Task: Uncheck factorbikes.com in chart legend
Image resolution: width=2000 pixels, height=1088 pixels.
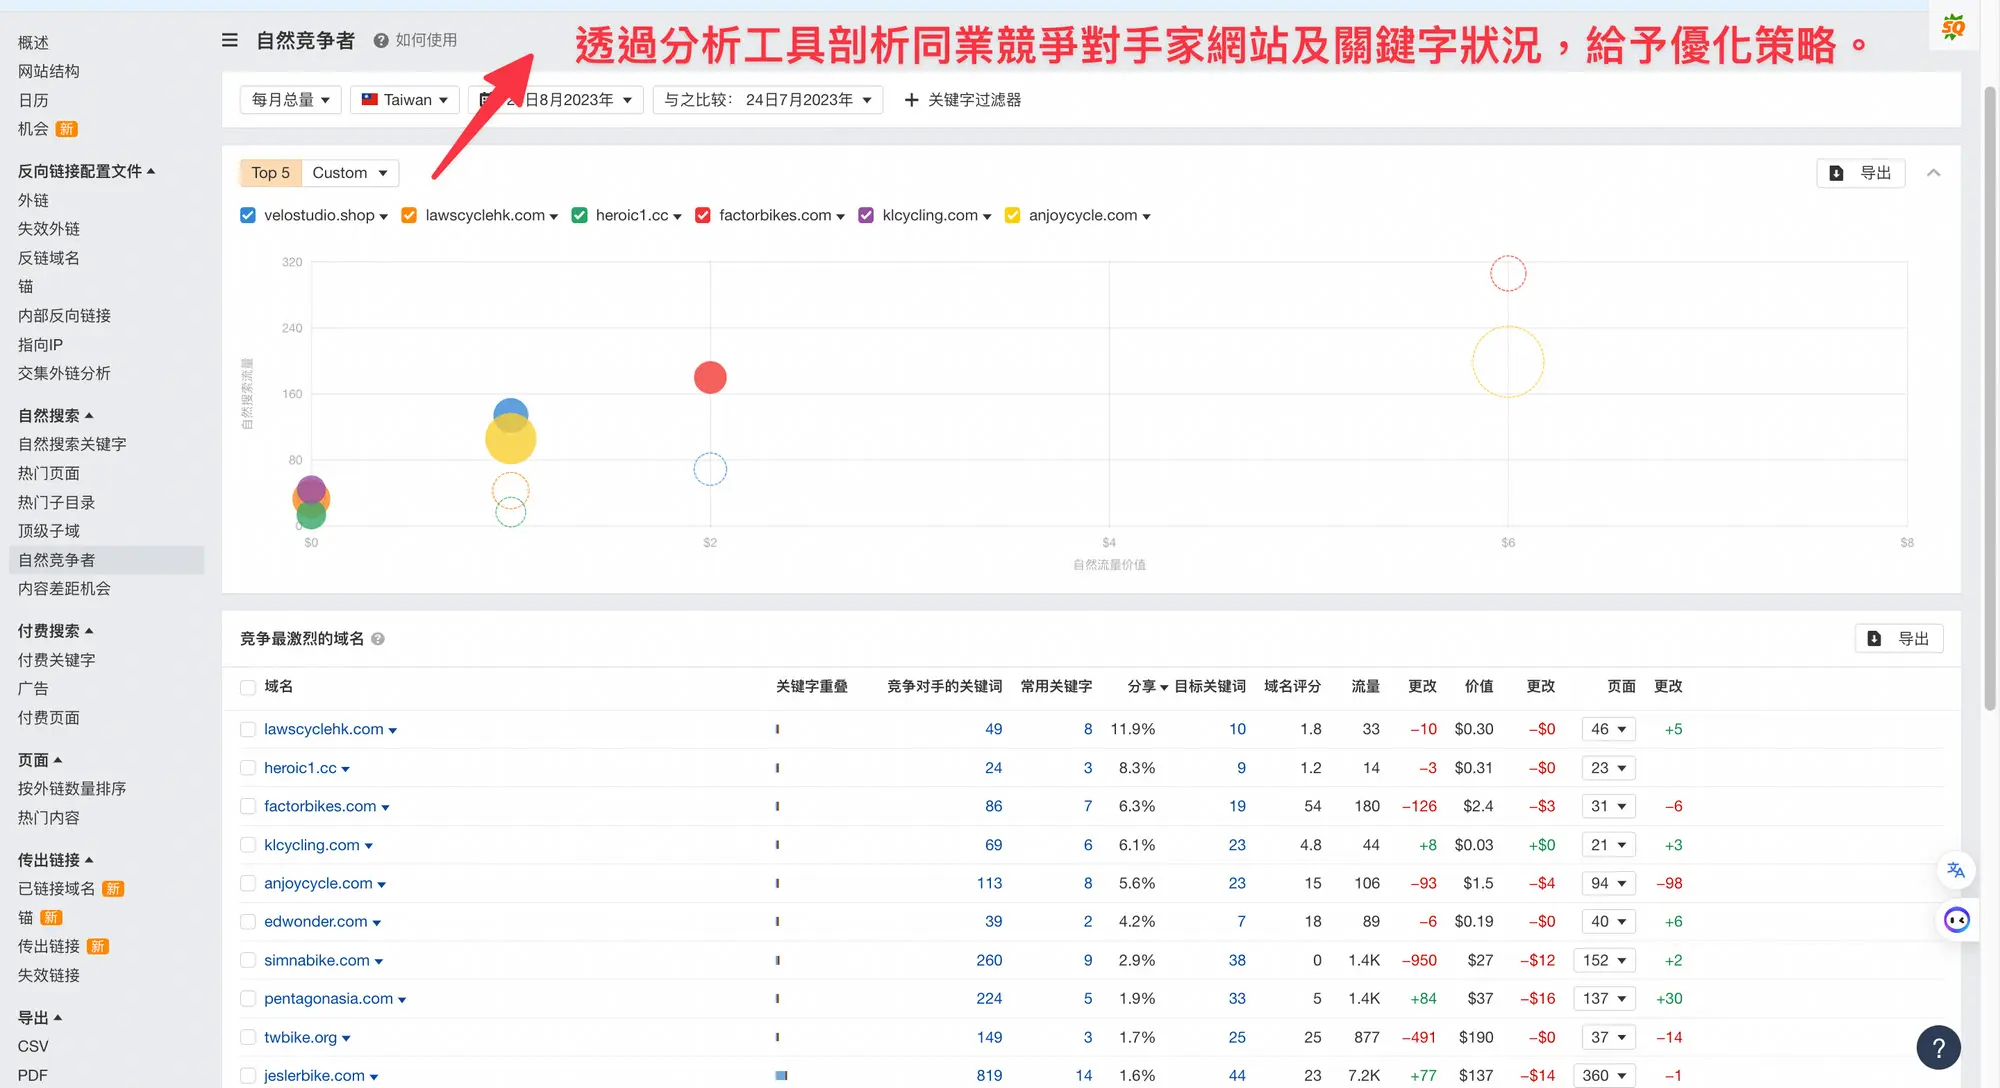Action: coord(703,215)
